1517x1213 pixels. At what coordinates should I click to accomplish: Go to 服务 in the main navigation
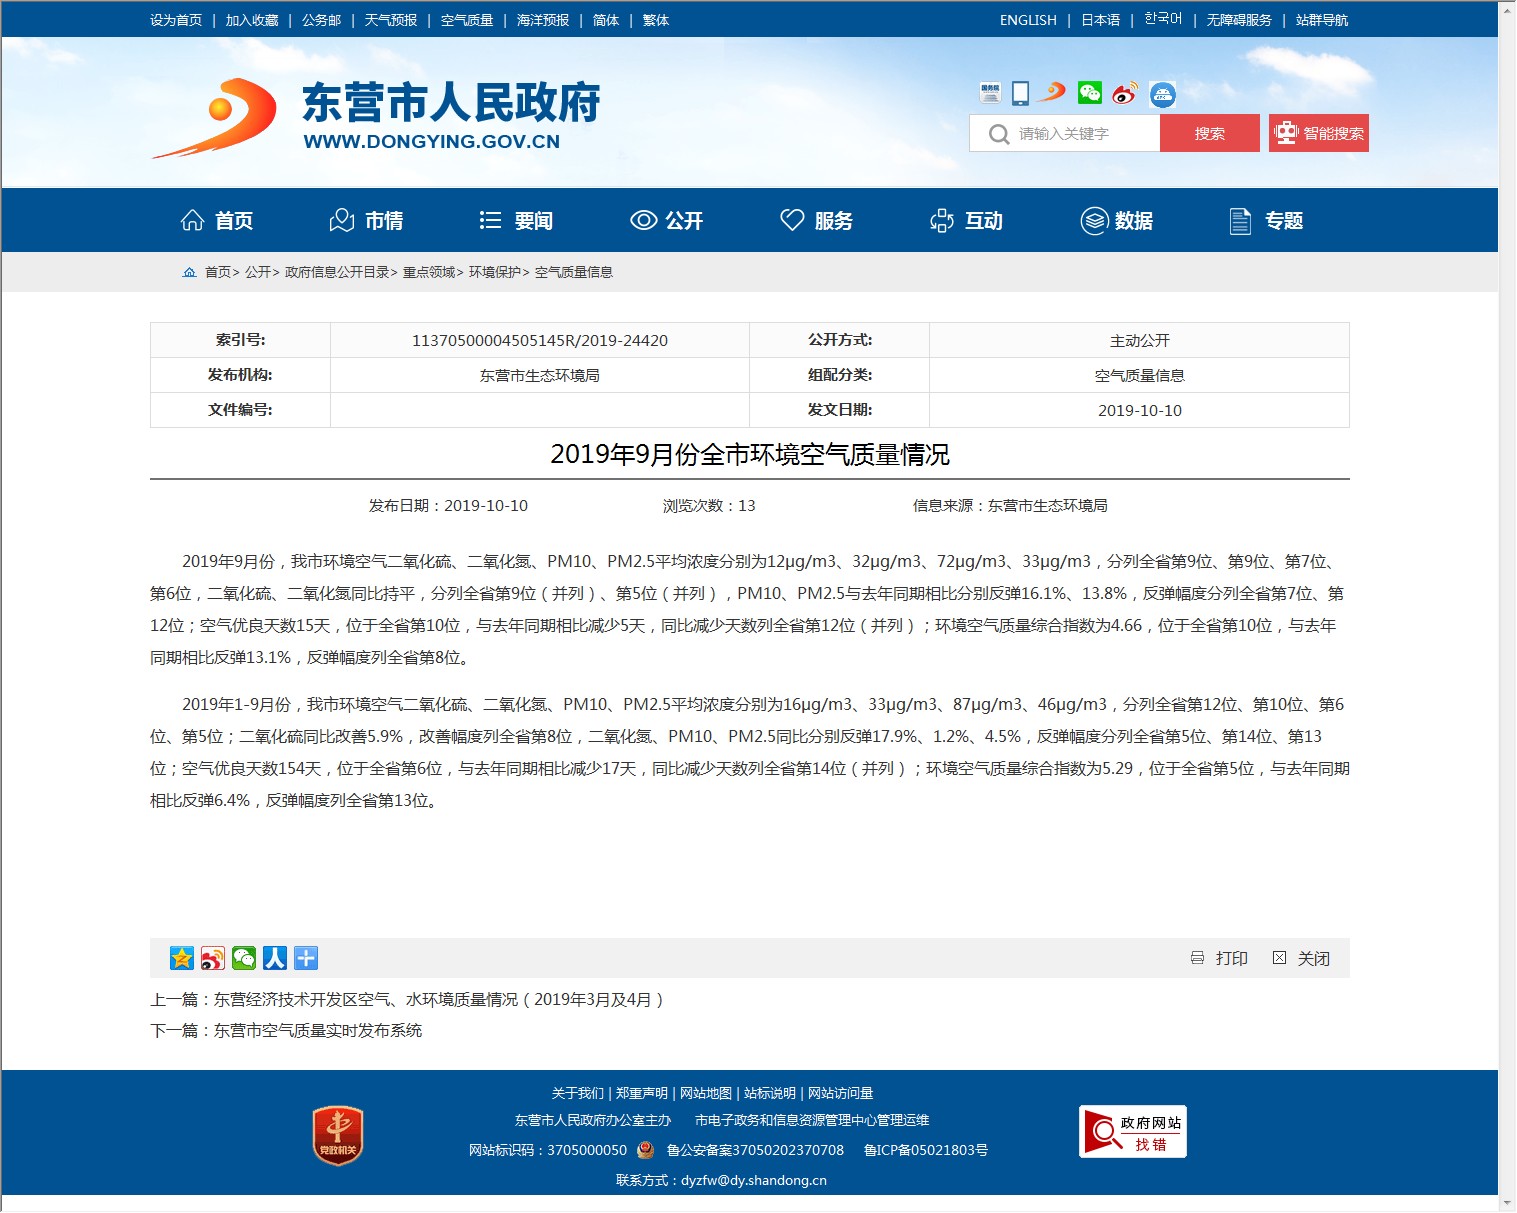(817, 221)
